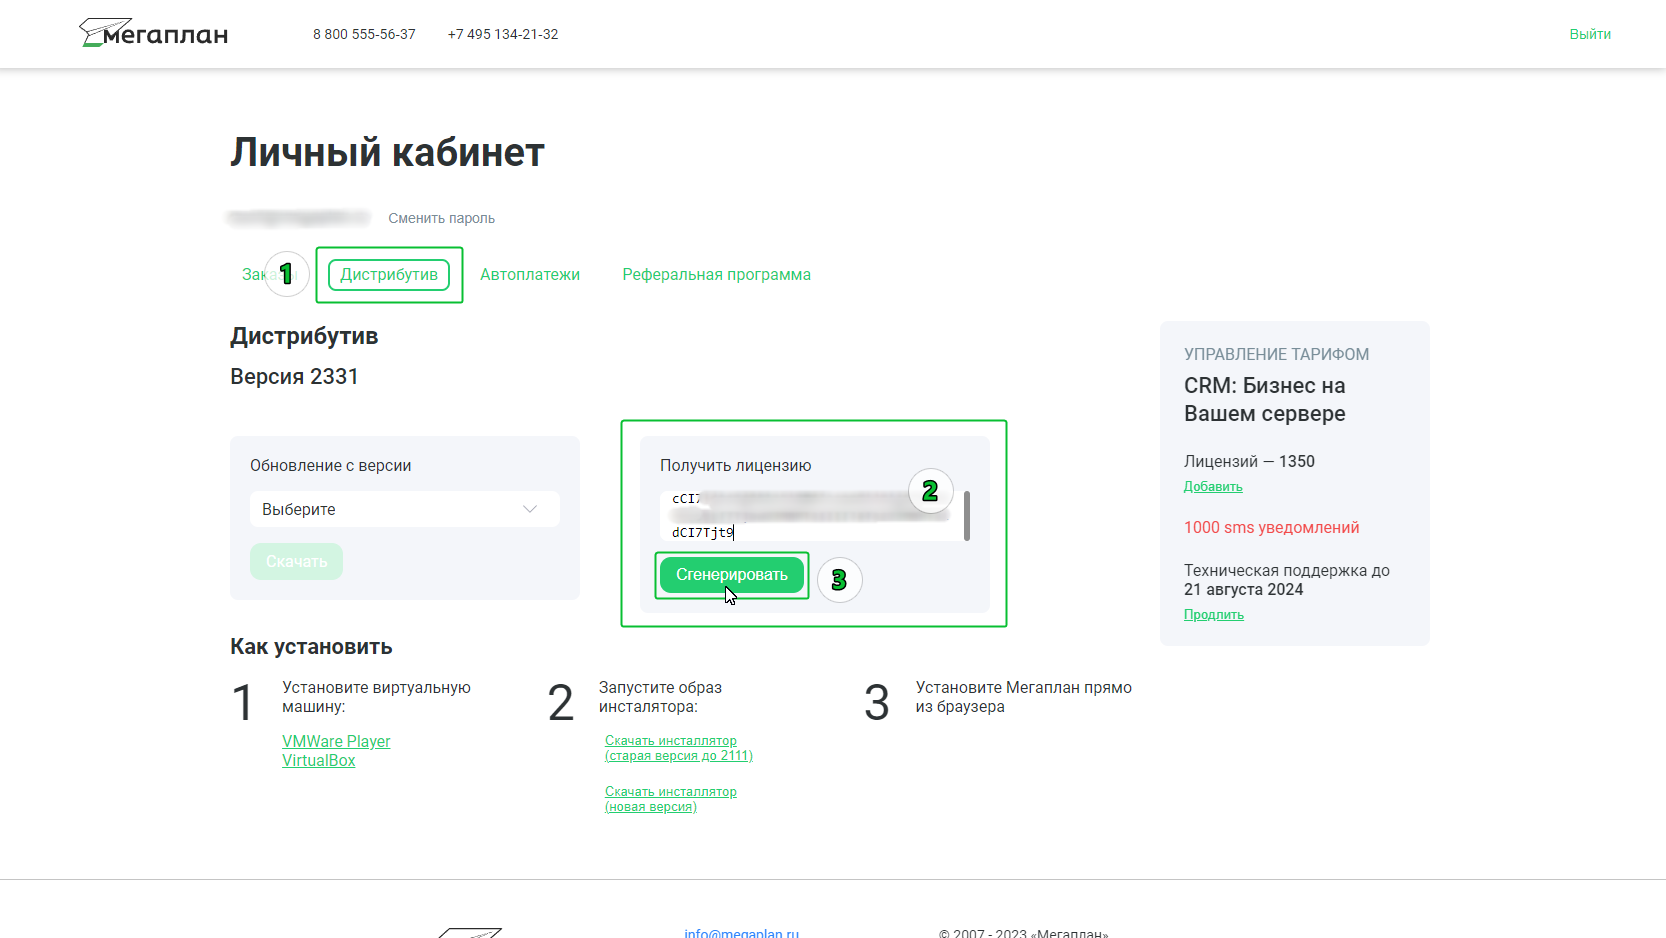
Task: Click the license field scrollbar
Action: [x=967, y=515]
